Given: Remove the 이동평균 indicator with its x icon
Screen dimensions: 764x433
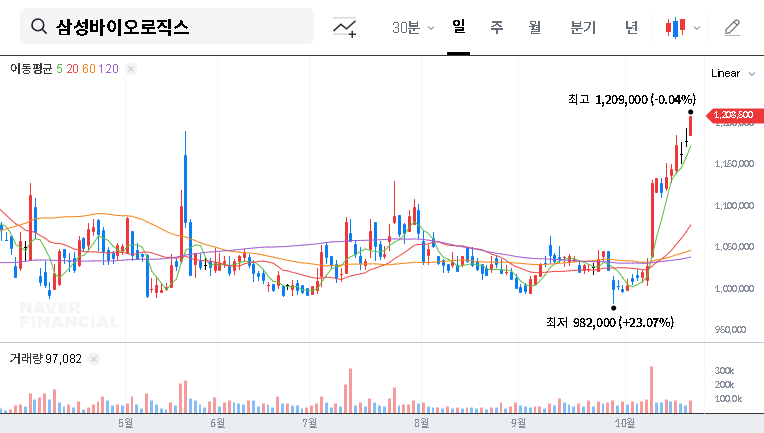Looking at the screenshot, I should [x=131, y=69].
